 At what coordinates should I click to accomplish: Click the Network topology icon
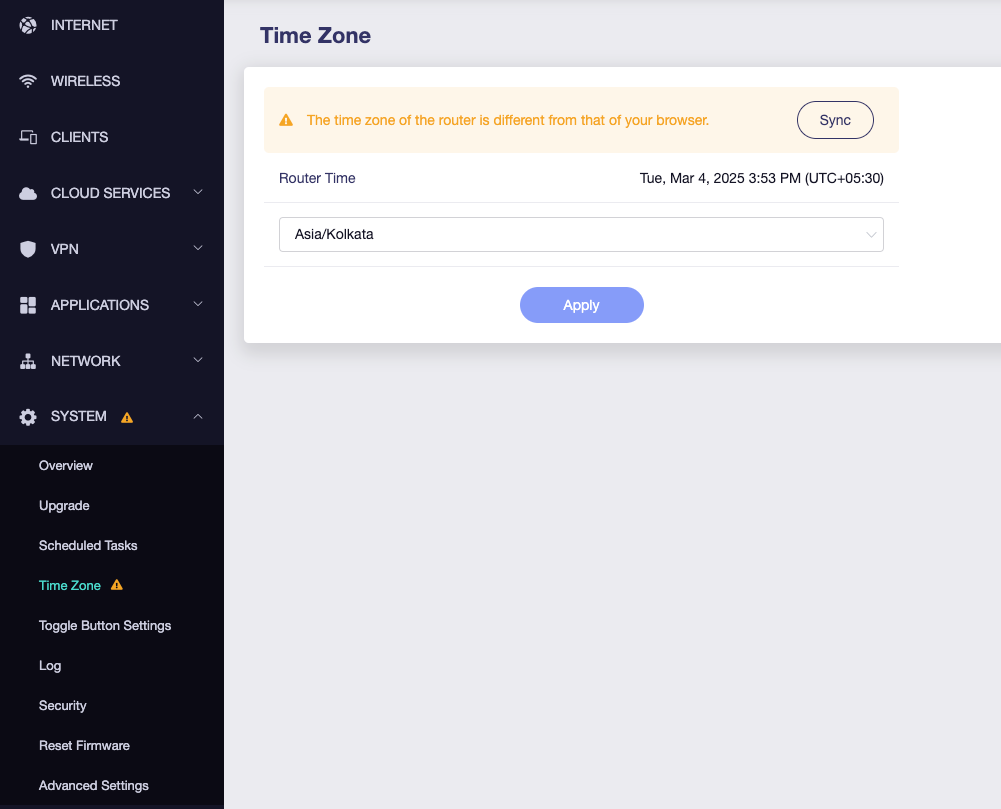(27, 360)
